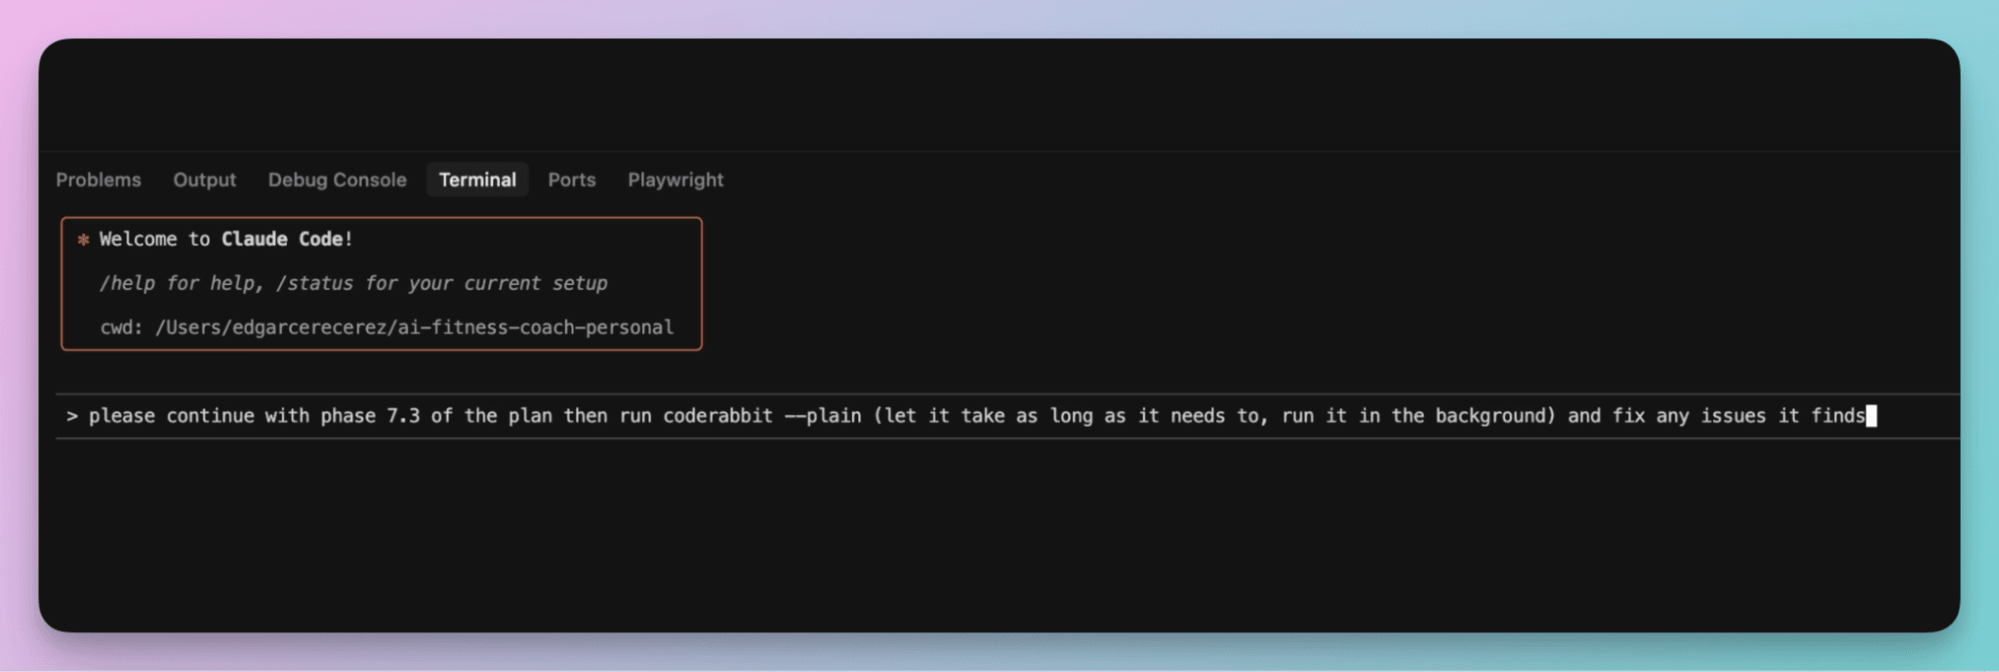Open the Playwright panel tab
This screenshot has height=672, width=1999.
(x=675, y=180)
